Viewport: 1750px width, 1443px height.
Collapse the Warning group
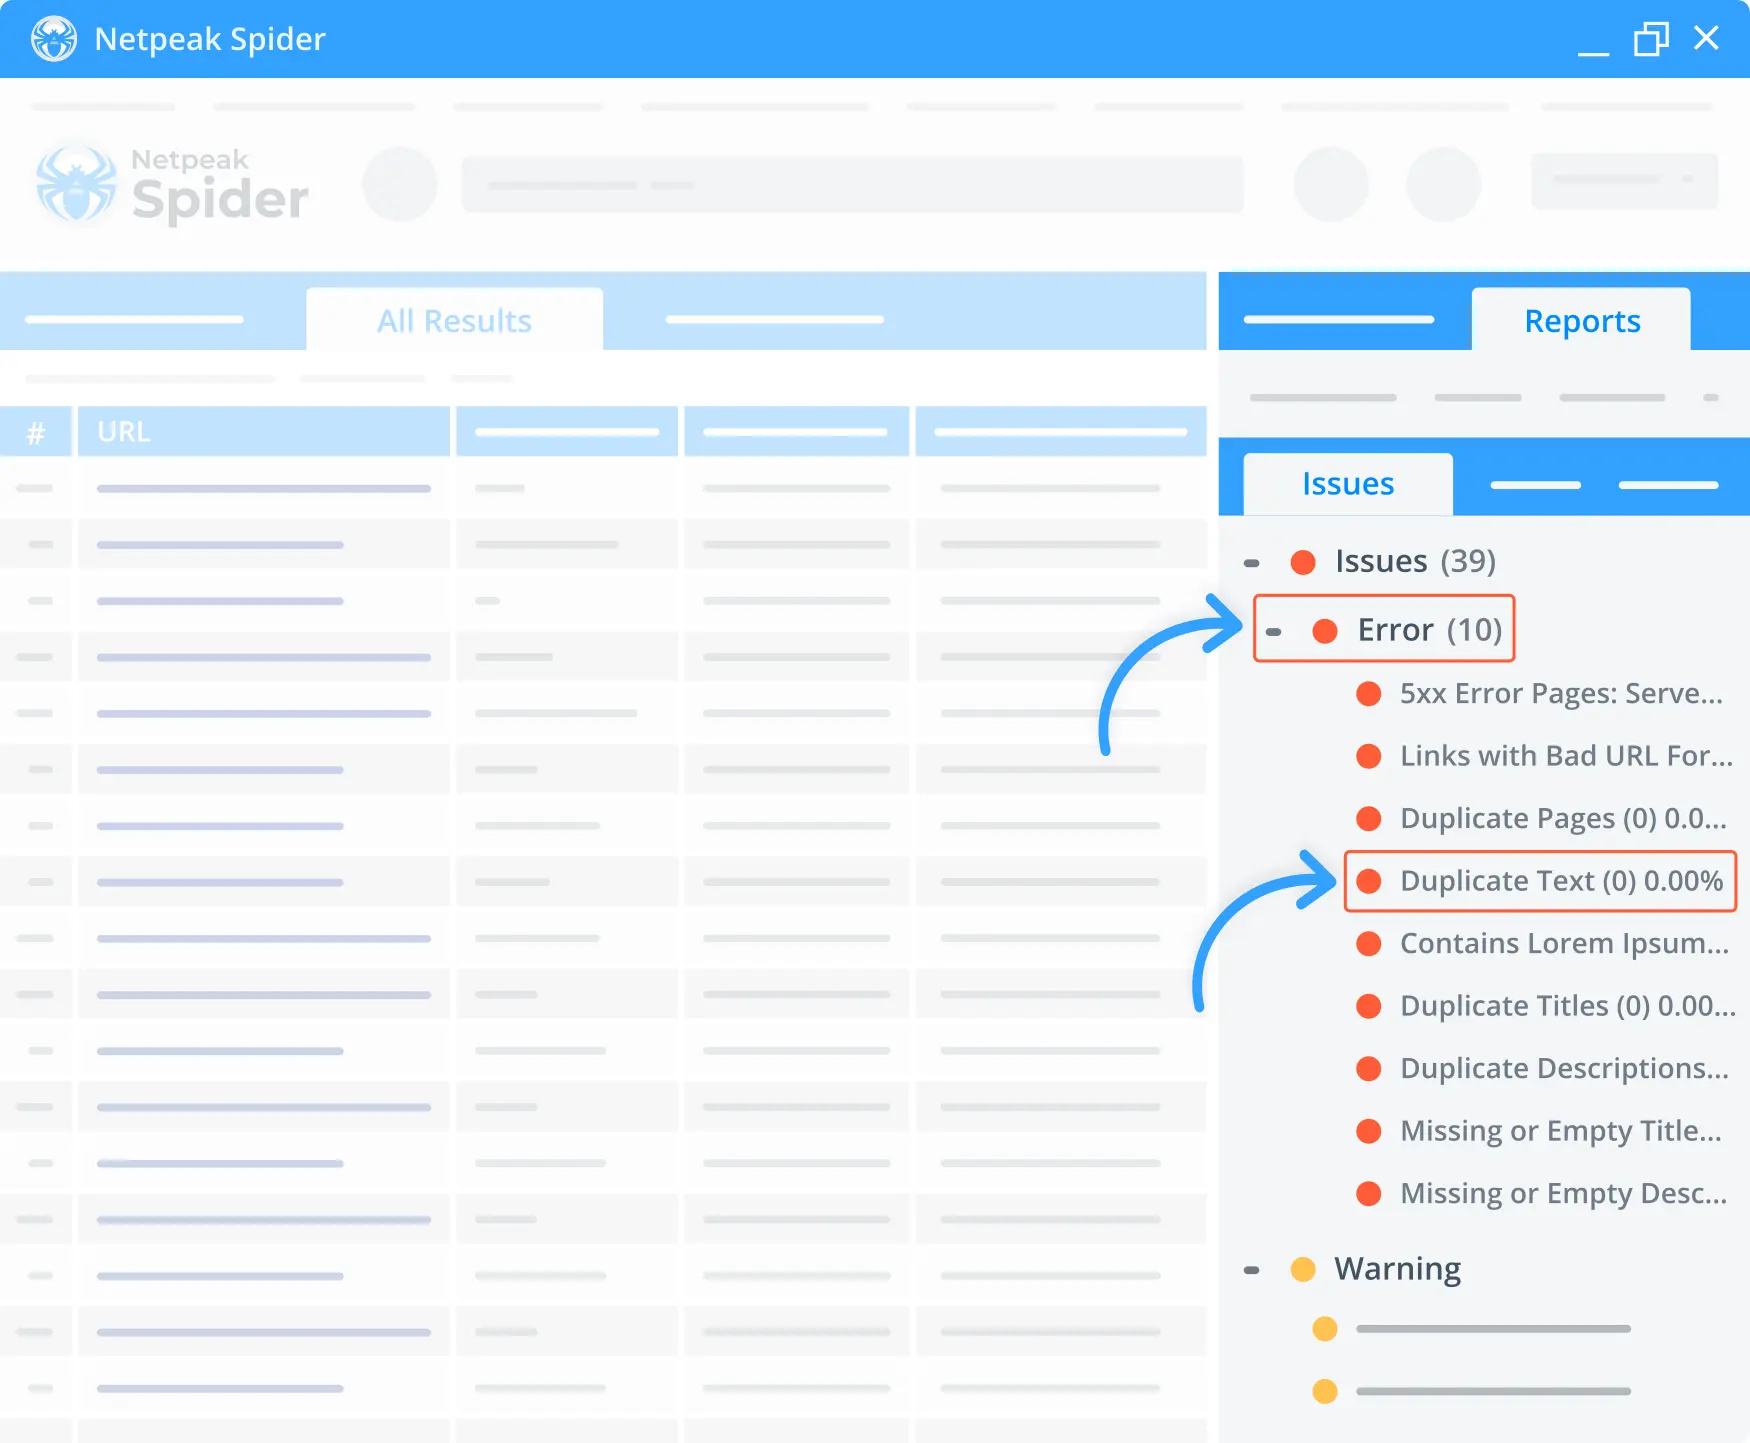point(1251,1270)
